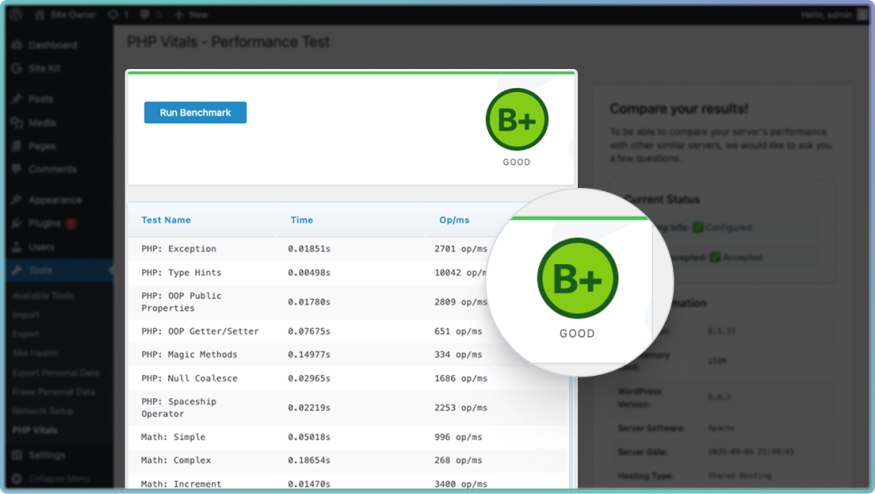Click the Site Kit sidebar icon
Screen dimensions: 875x494
coord(18,68)
